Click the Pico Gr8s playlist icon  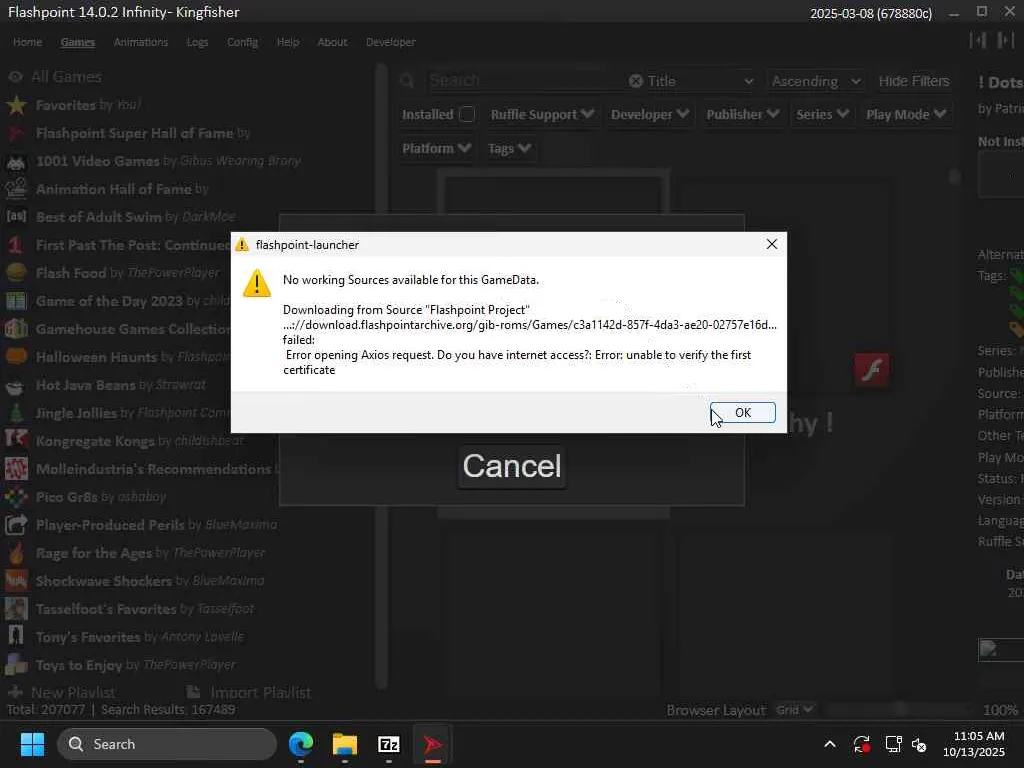tap(16, 497)
